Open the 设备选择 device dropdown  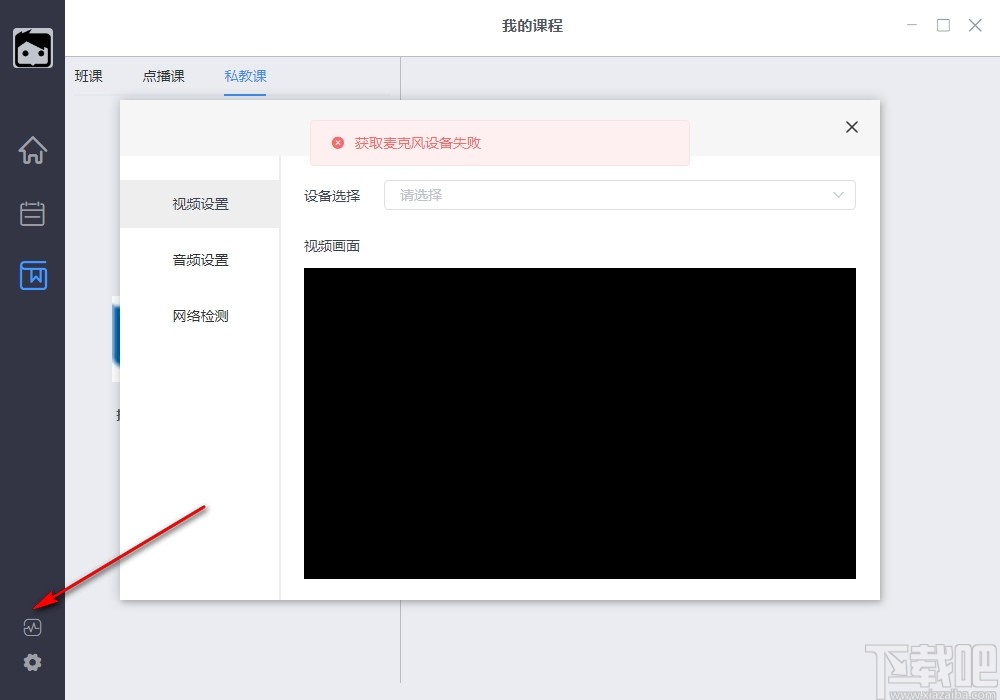pos(620,195)
